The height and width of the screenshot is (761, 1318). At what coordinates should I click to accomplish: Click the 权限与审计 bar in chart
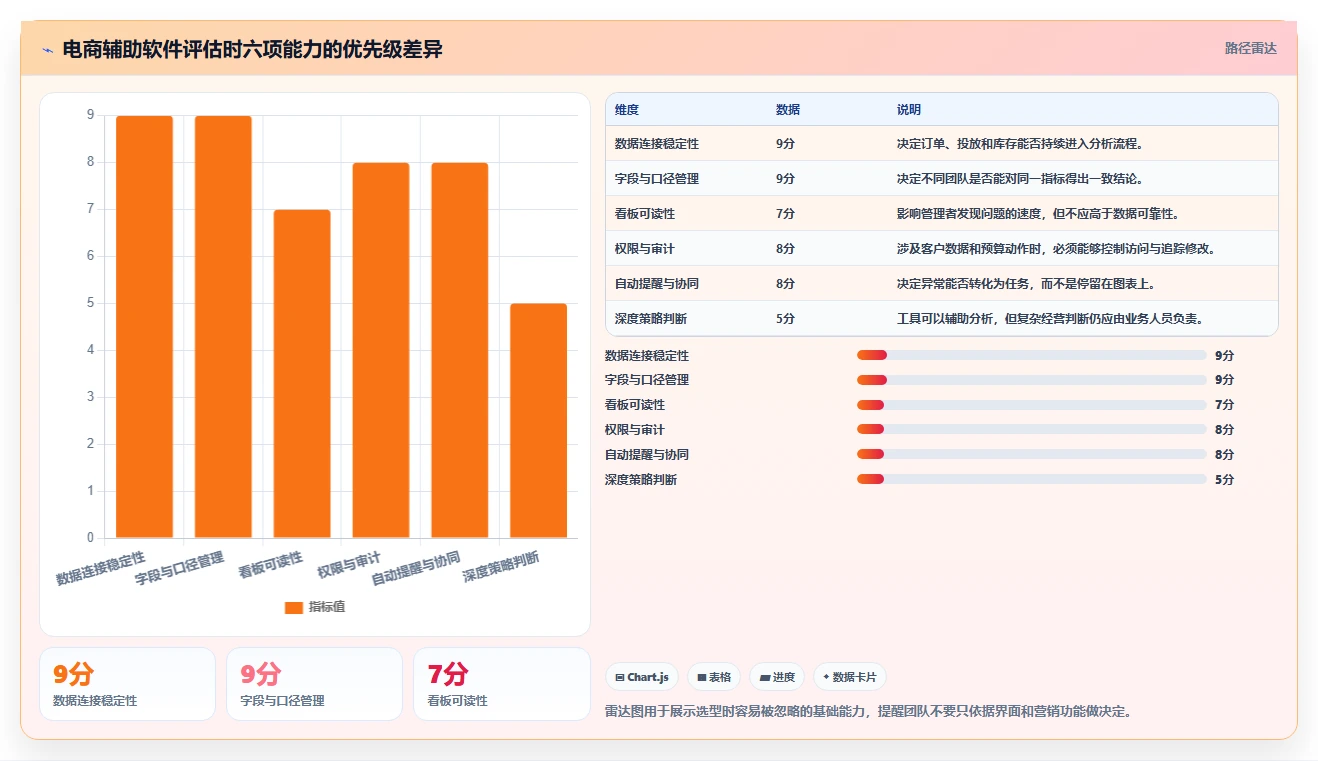381,350
